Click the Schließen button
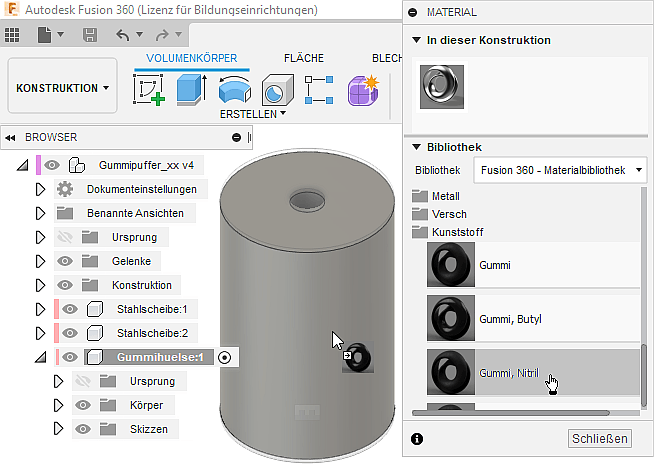The height and width of the screenshot is (465, 654). 600,439
